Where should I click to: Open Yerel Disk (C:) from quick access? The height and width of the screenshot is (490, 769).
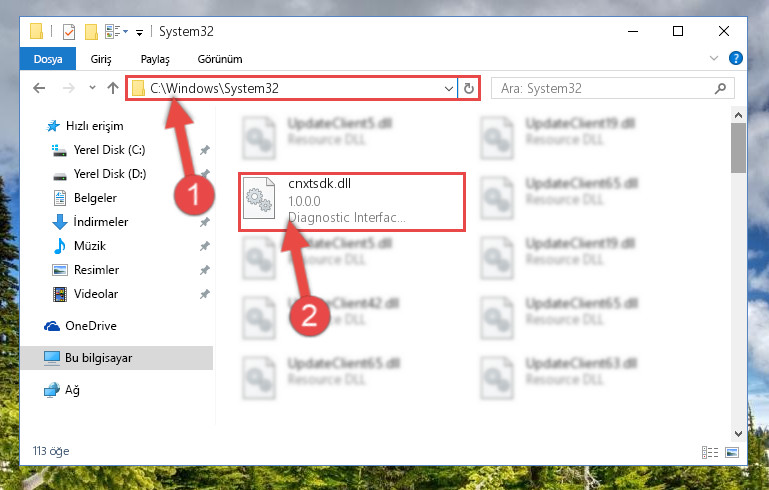coord(109,150)
